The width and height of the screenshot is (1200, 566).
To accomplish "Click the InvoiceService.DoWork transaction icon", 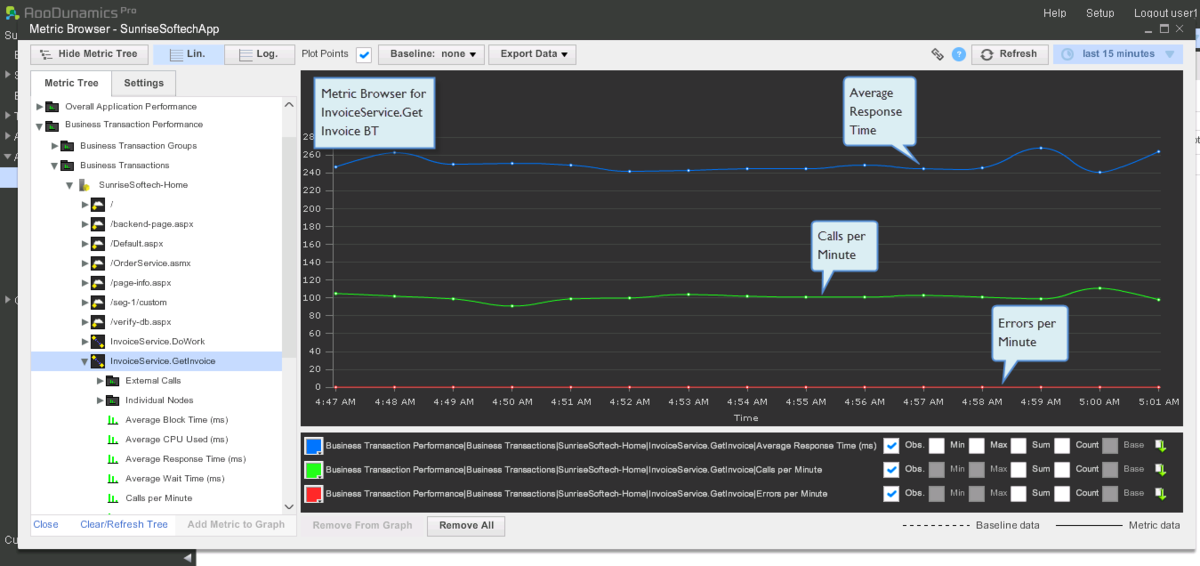I will pos(98,341).
